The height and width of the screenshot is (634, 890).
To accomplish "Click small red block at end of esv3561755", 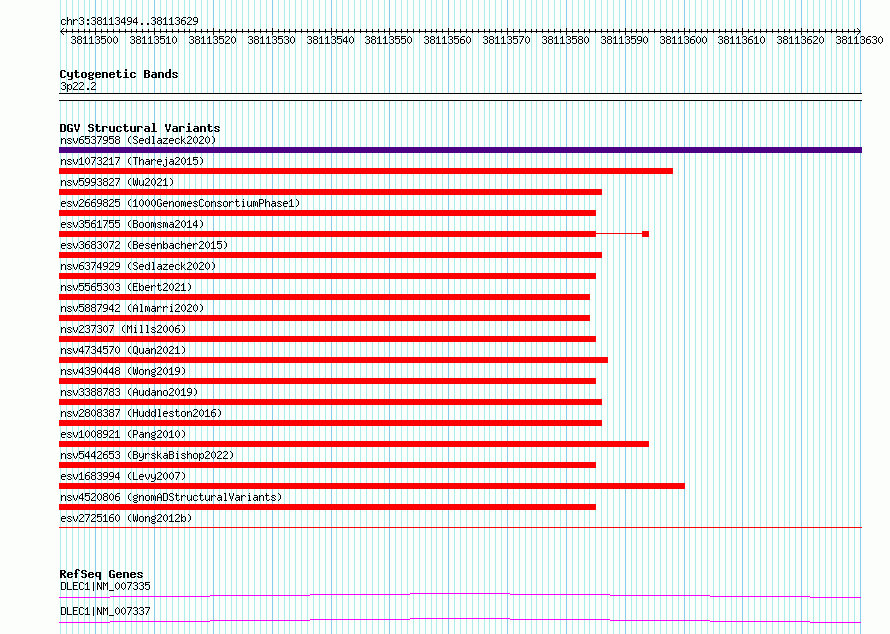I will click(645, 234).
